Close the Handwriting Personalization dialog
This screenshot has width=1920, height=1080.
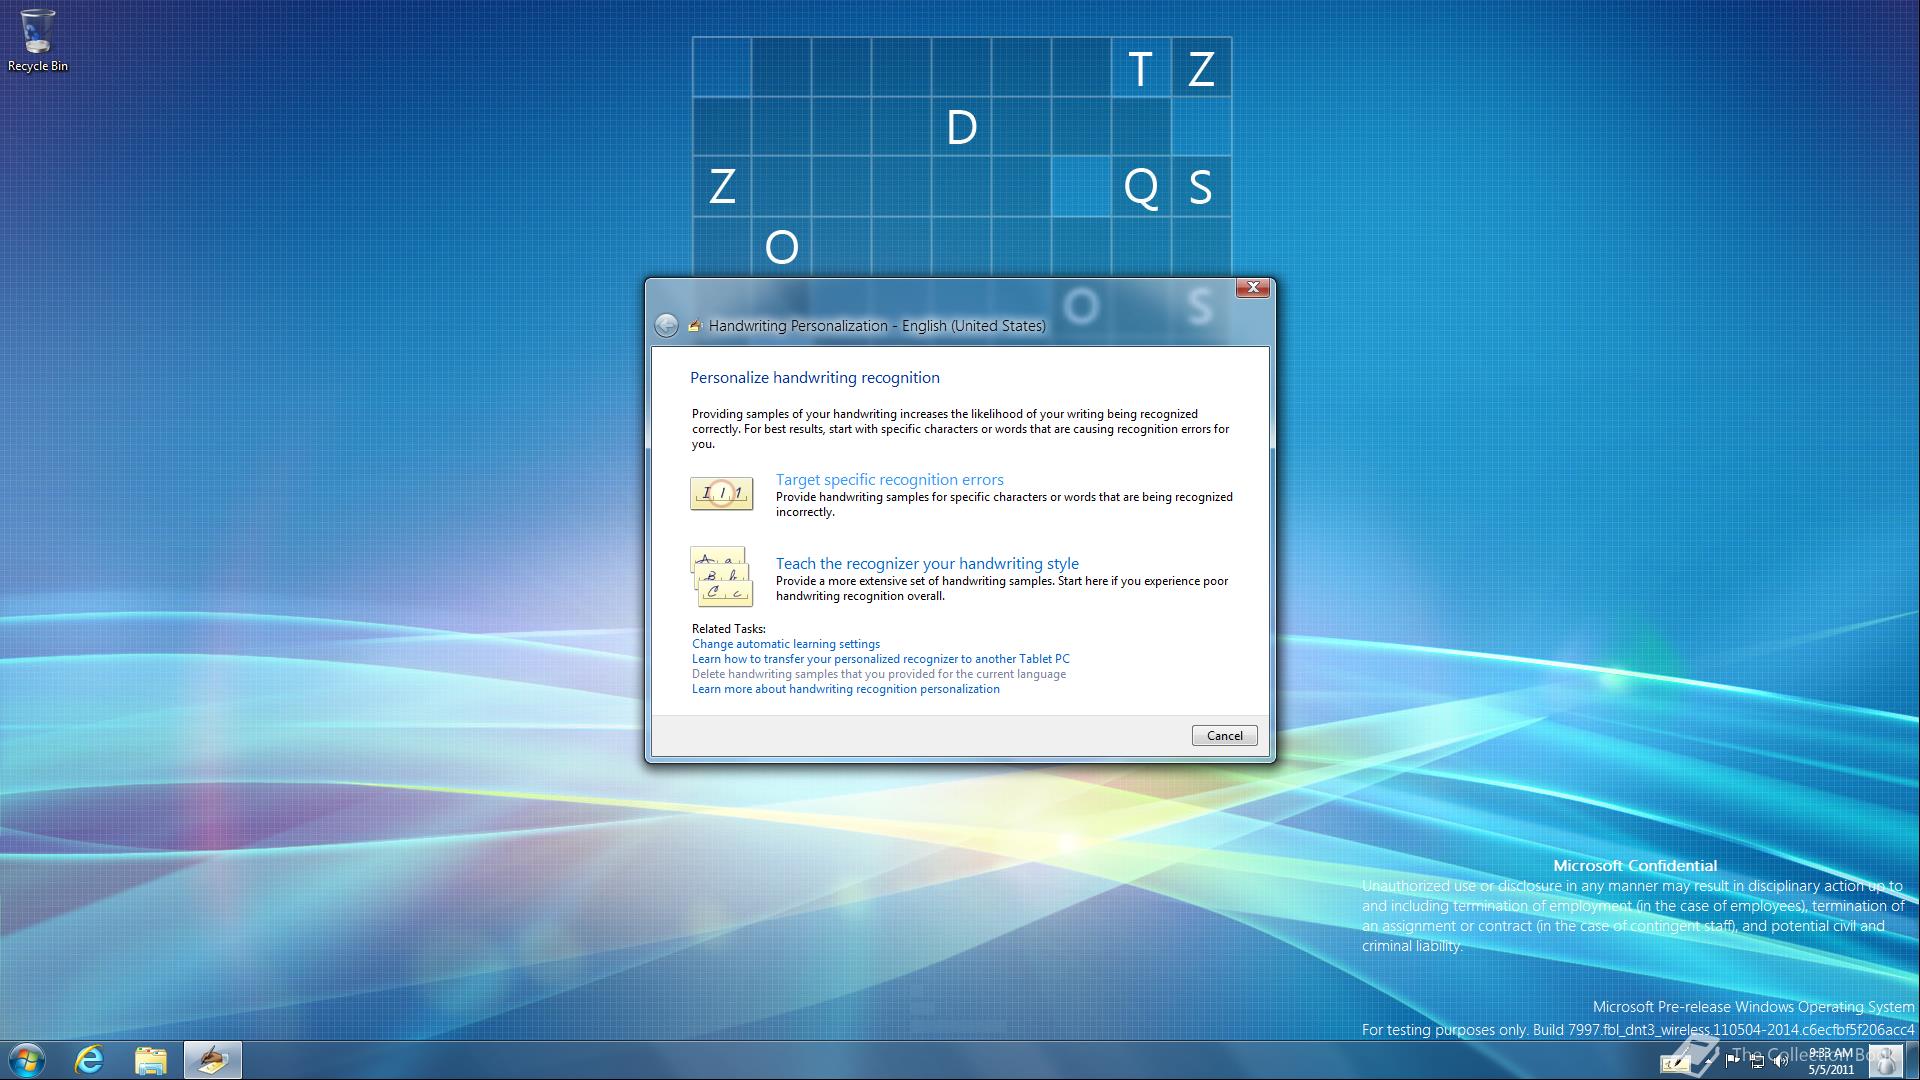click(x=1252, y=288)
